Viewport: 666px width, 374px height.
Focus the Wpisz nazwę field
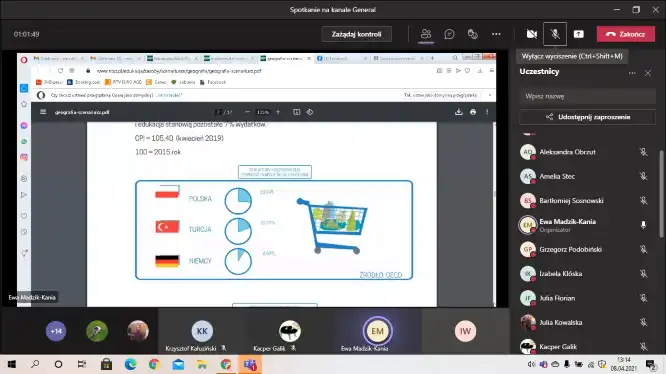tap(587, 96)
